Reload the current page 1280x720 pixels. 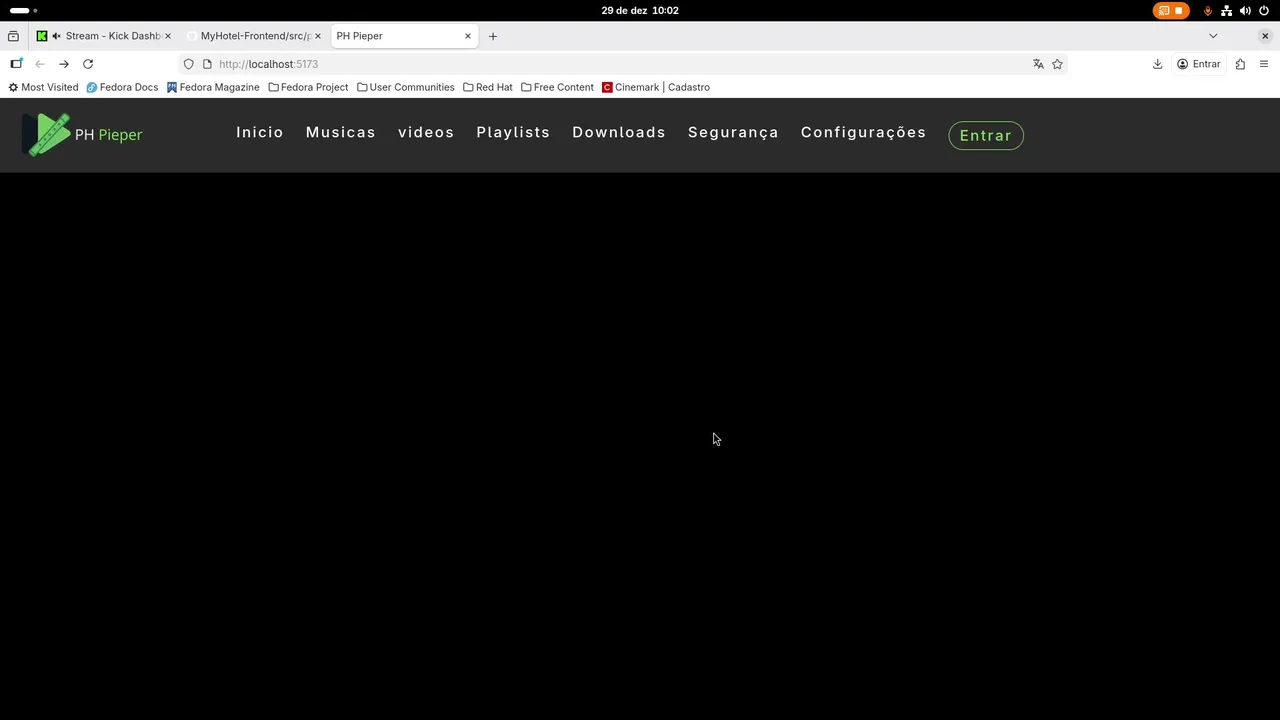click(88, 64)
